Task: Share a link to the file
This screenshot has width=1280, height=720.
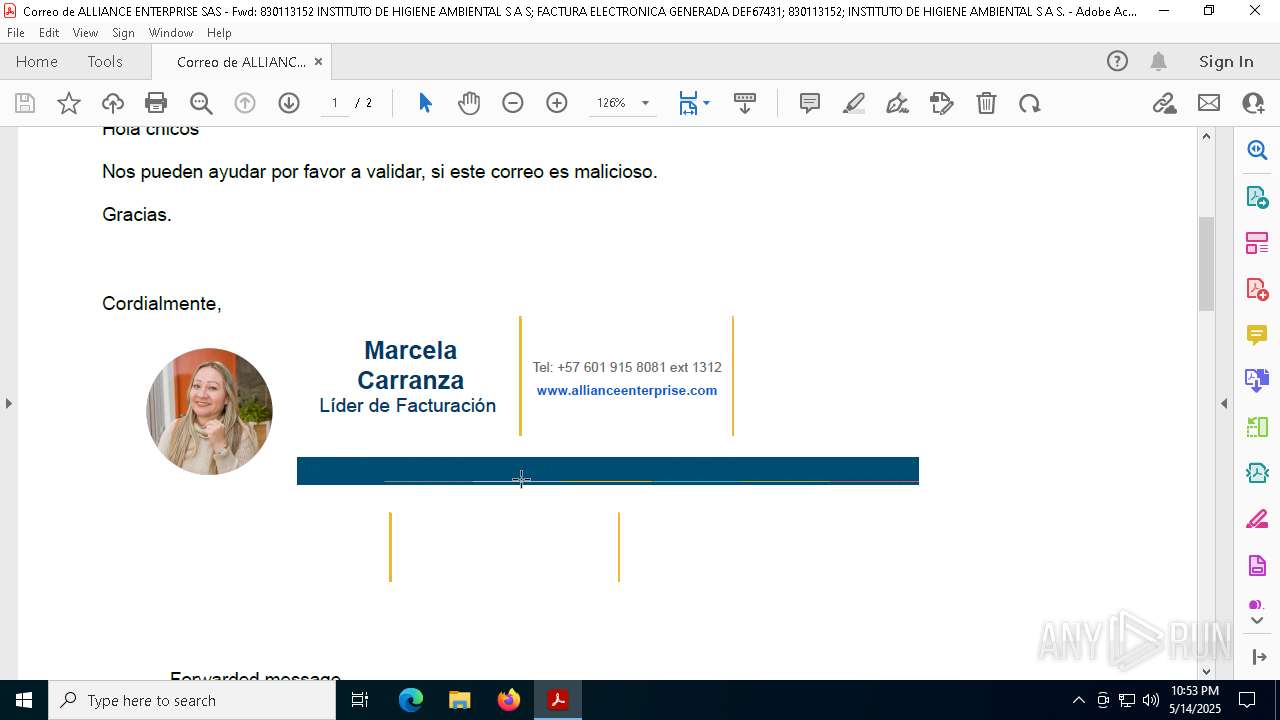Action: tap(1165, 103)
